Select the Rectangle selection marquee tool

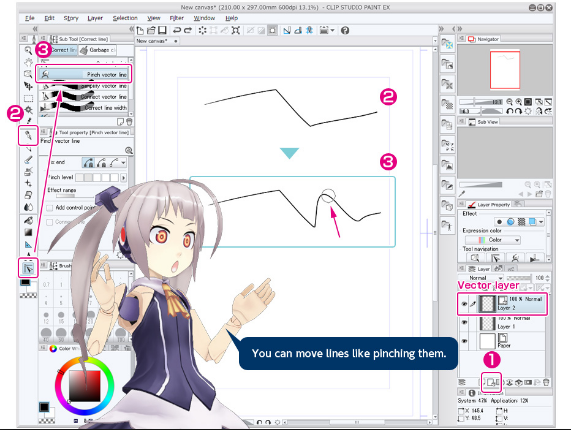pyautogui.click(x=28, y=98)
